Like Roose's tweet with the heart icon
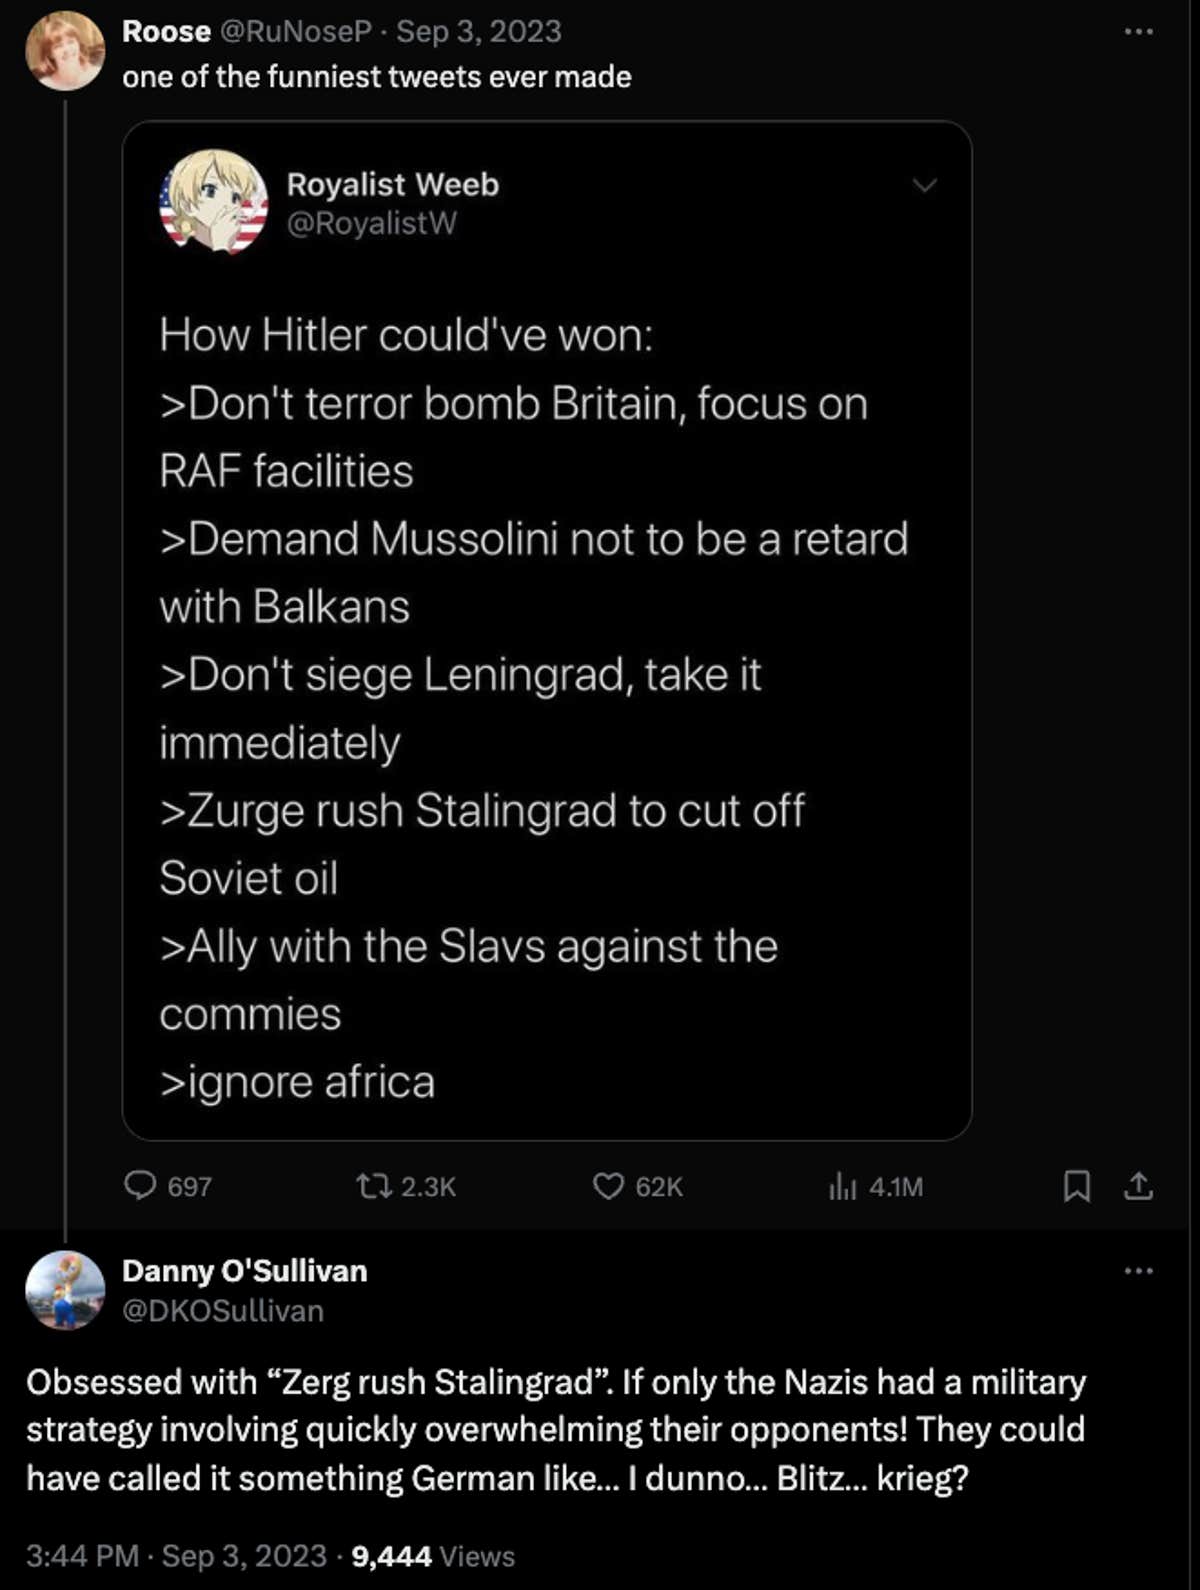This screenshot has width=1200, height=1590. pos(608,1186)
